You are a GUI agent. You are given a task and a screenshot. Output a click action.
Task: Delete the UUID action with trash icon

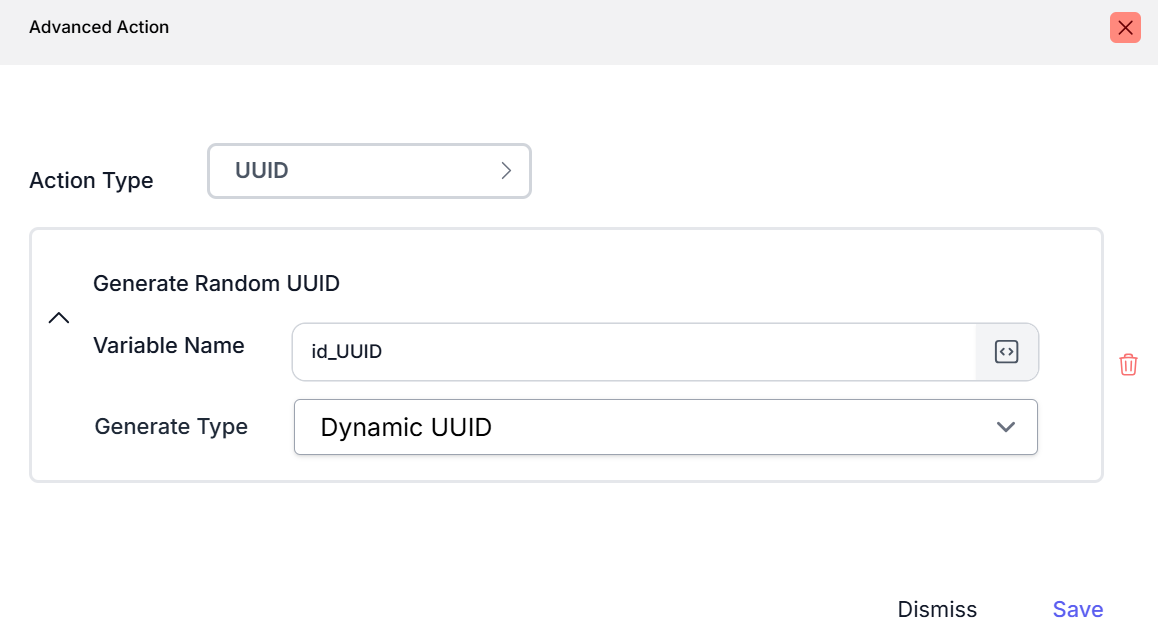[1128, 364]
